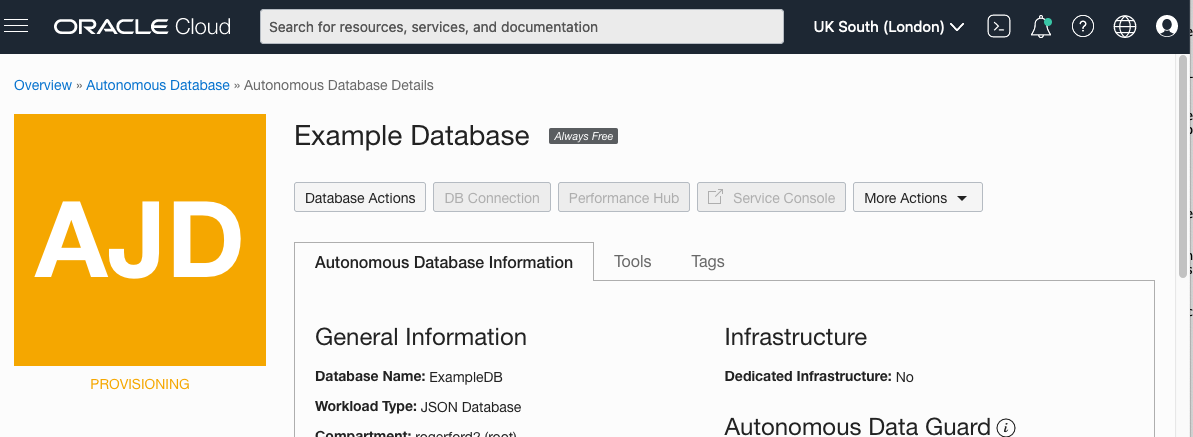Open the hamburger navigation menu

click(x=16, y=27)
